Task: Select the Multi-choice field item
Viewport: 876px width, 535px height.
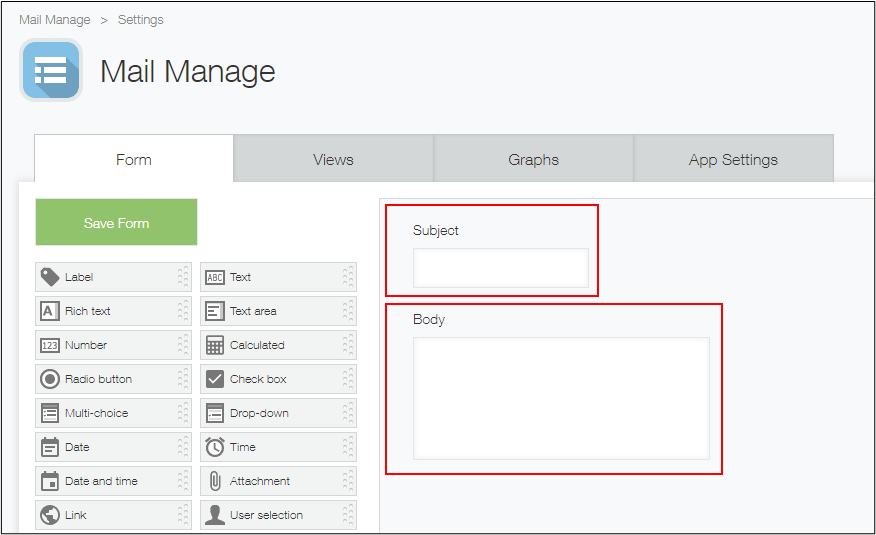Action: coord(96,413)
